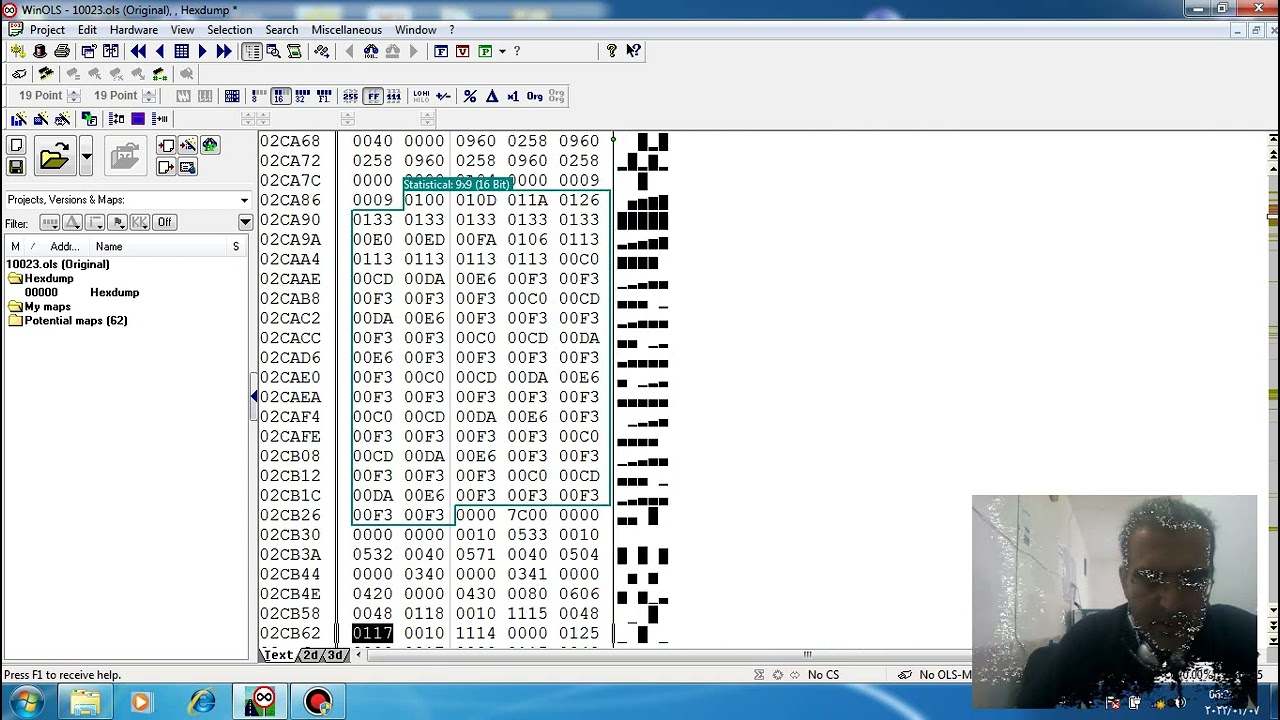
Task: Click the import wizard wand icon
Action: (x=188, y=145)
